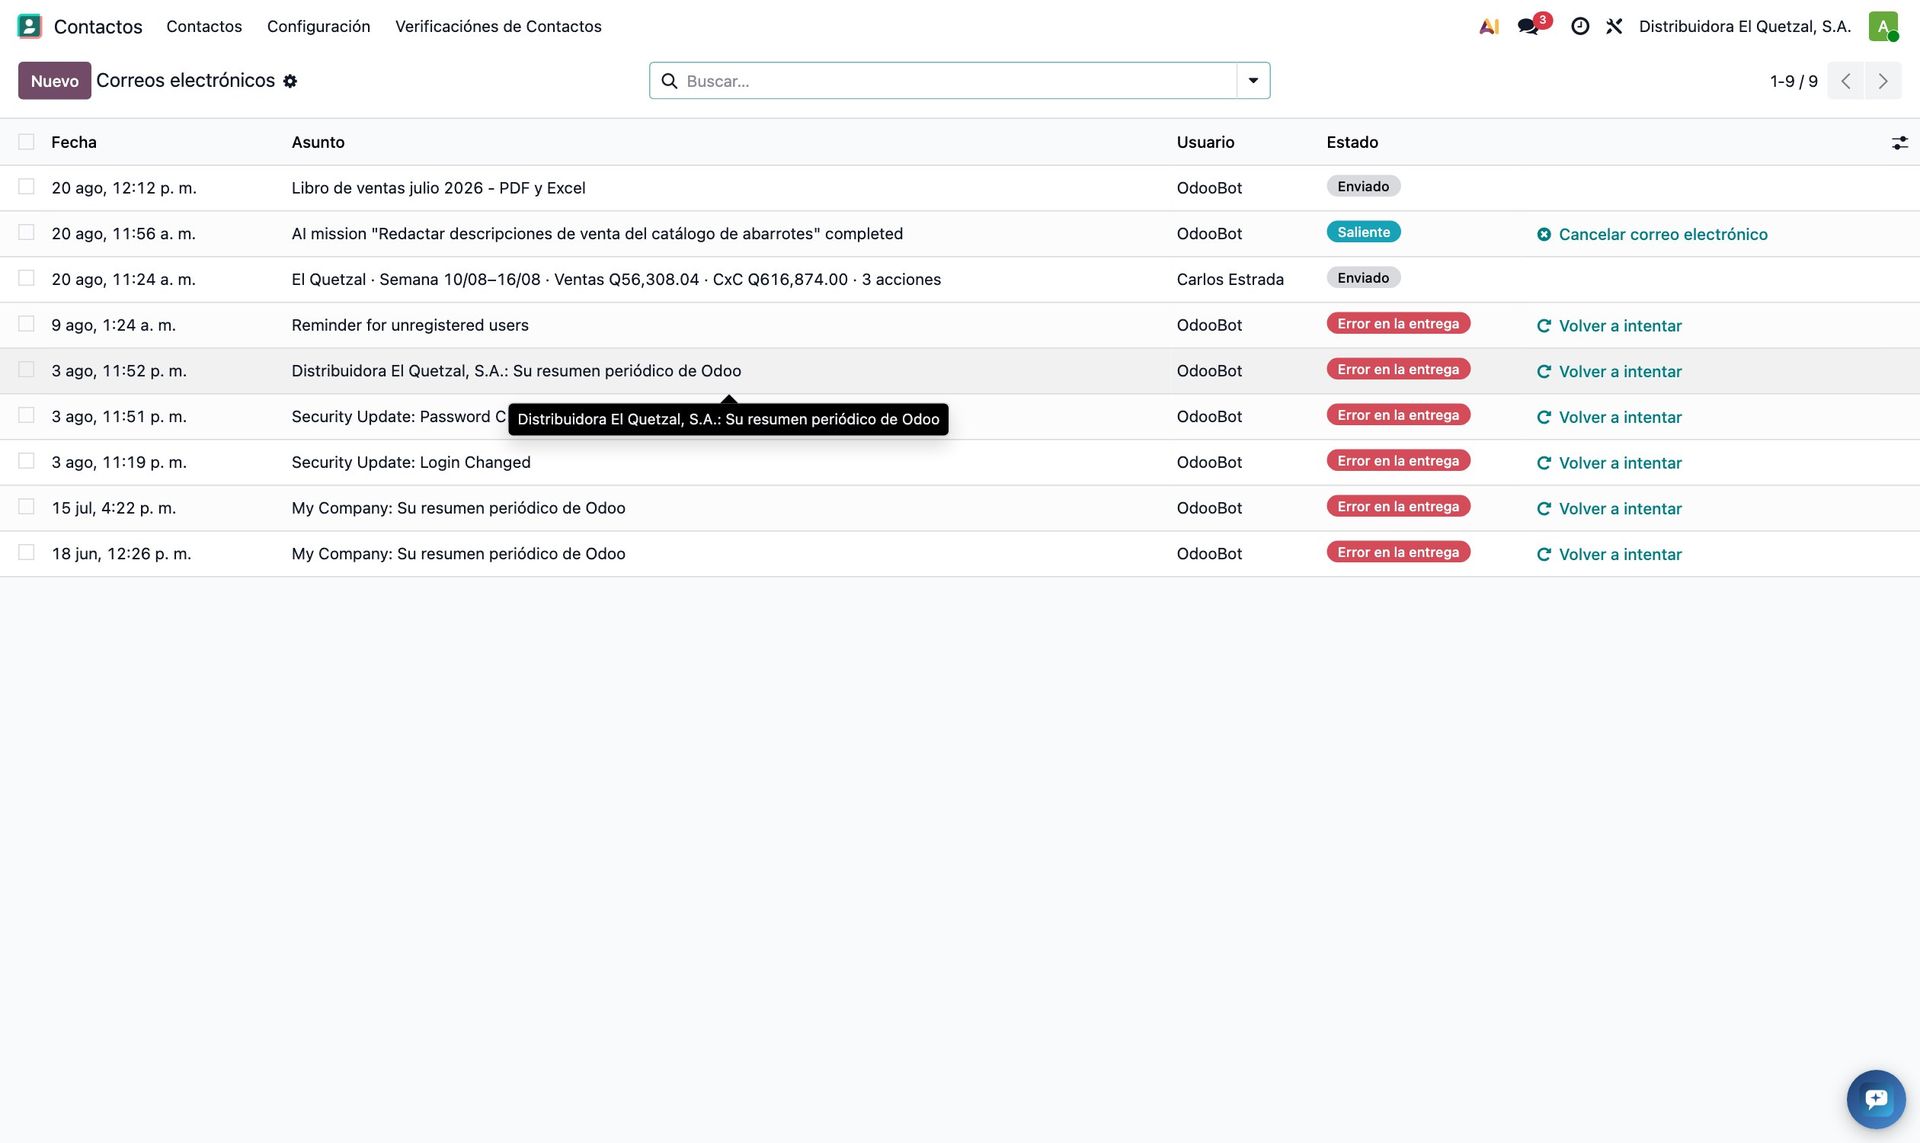Sort by the Estado column header
This screenshot has height=1143, width=1920.
(1352, 142)
